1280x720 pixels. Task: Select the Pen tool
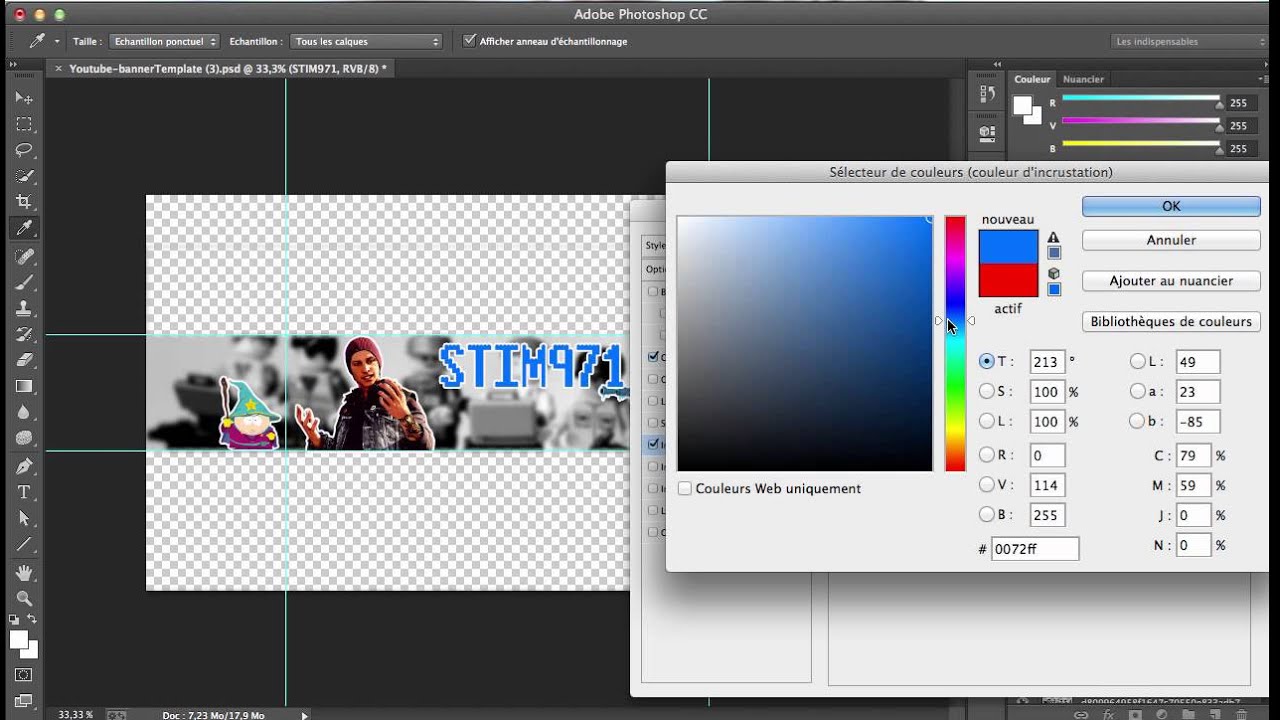click(x=24, y=466)
